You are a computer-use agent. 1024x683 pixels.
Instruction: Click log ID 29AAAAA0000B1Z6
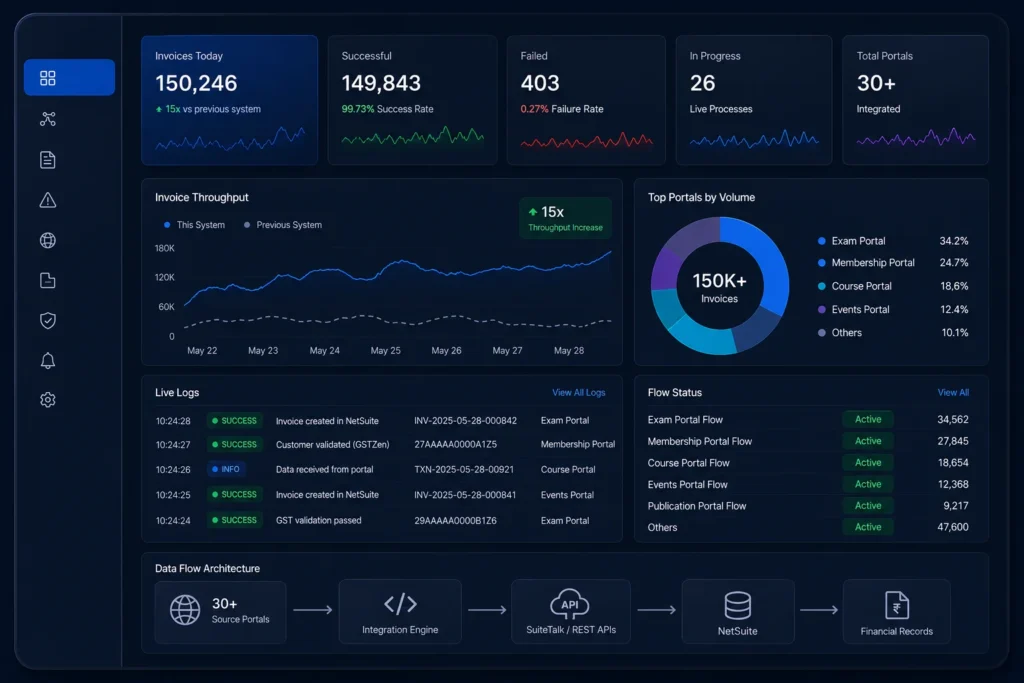tap(455, 520)
